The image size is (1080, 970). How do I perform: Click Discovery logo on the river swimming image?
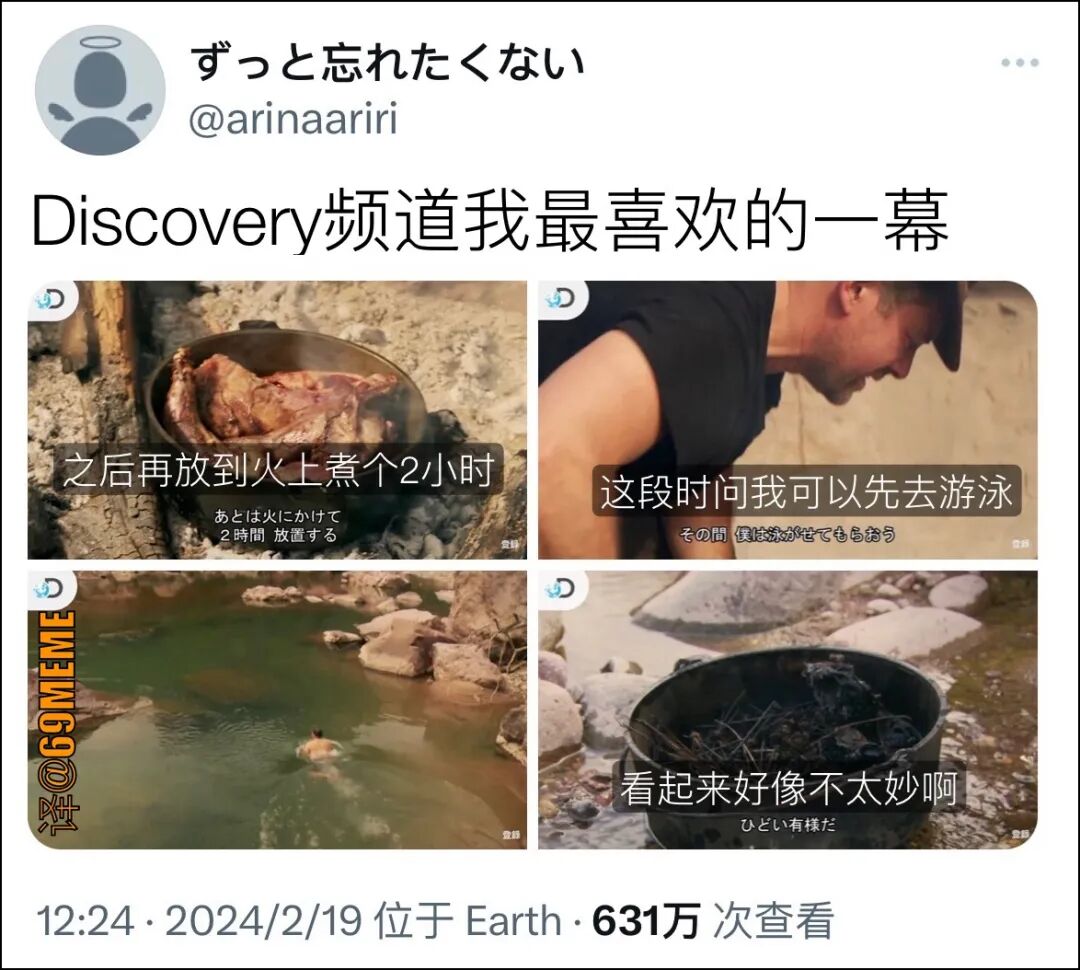tap(51, 589)
